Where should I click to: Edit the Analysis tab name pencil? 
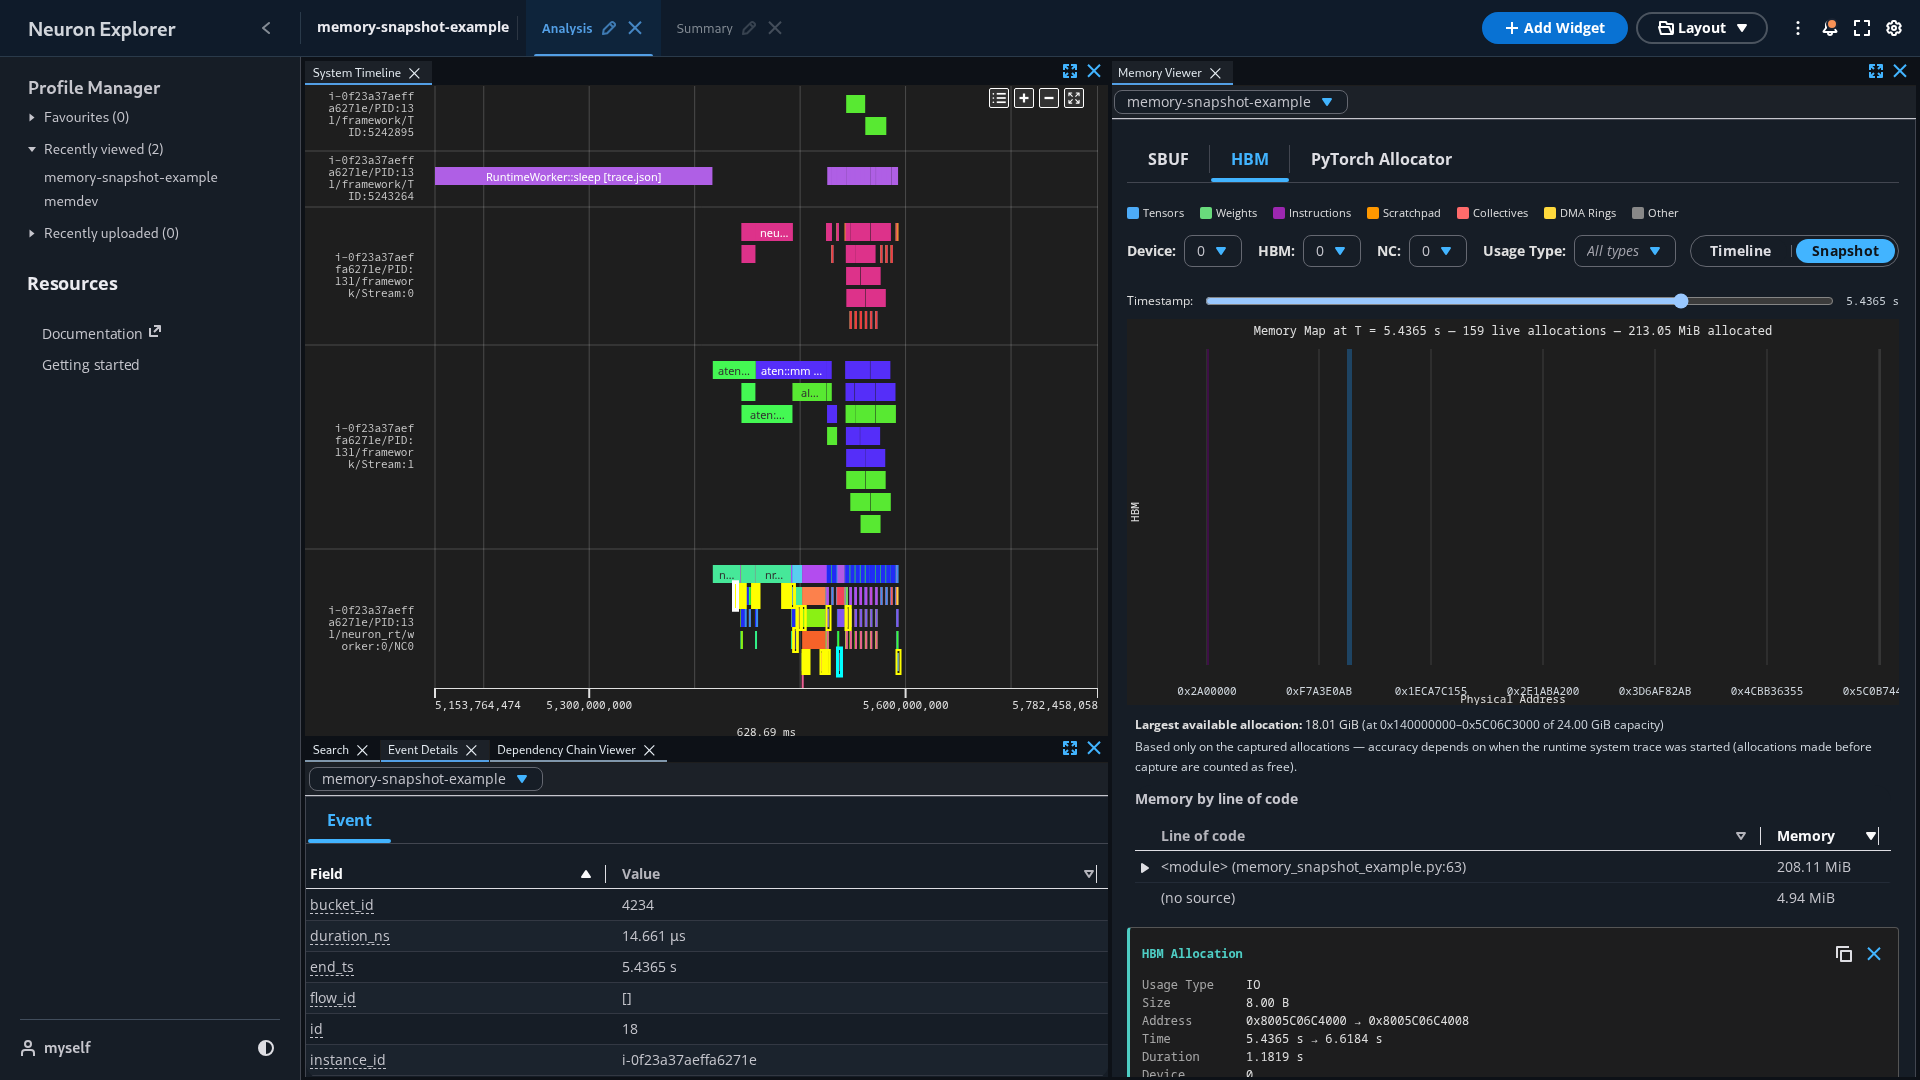tap(609, 28)
